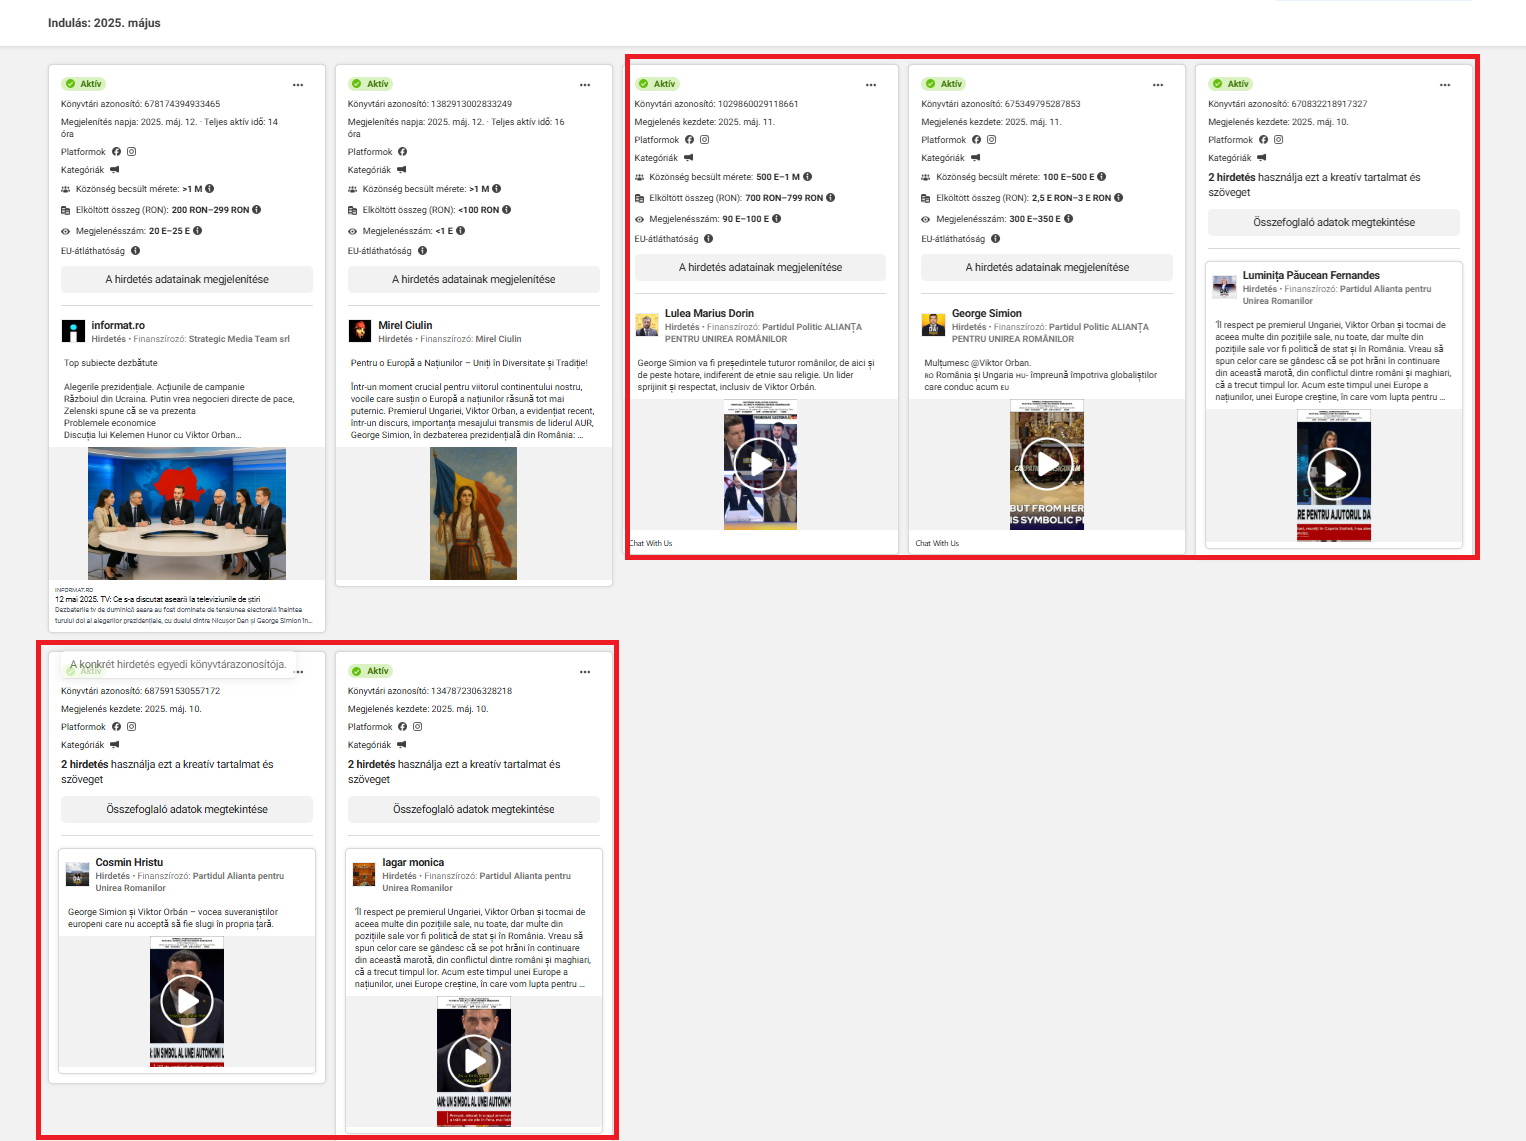Open Lulea Marius Dorin advertiser link
1526x1141 pixels.
coord(709,314)
